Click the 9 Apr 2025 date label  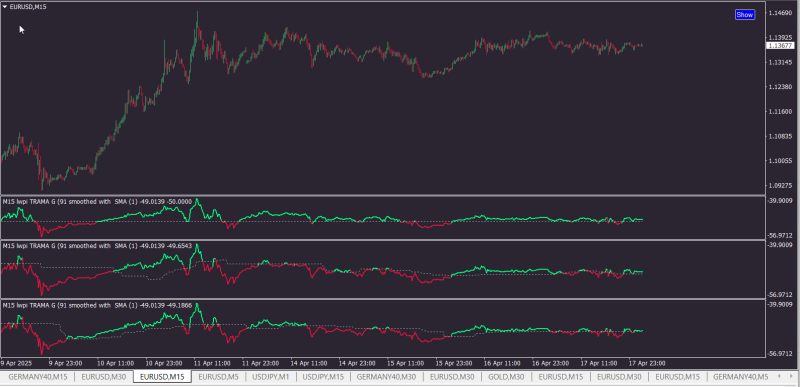tap(17, 364)
